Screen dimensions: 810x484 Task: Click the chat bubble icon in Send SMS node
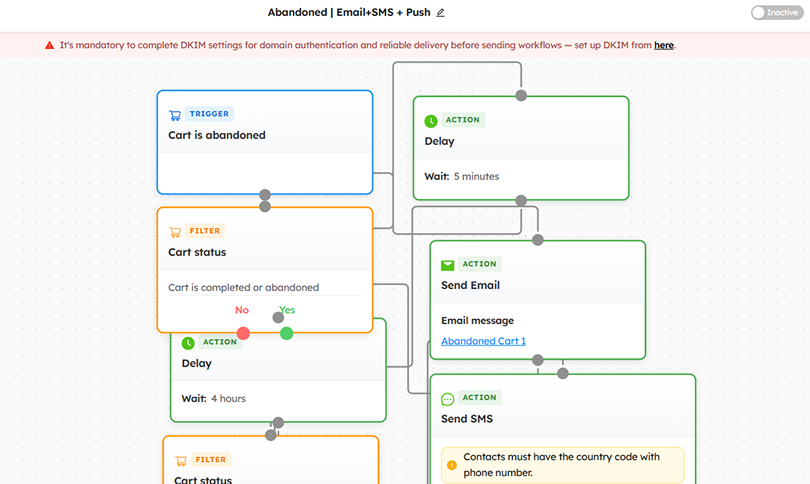447,399
